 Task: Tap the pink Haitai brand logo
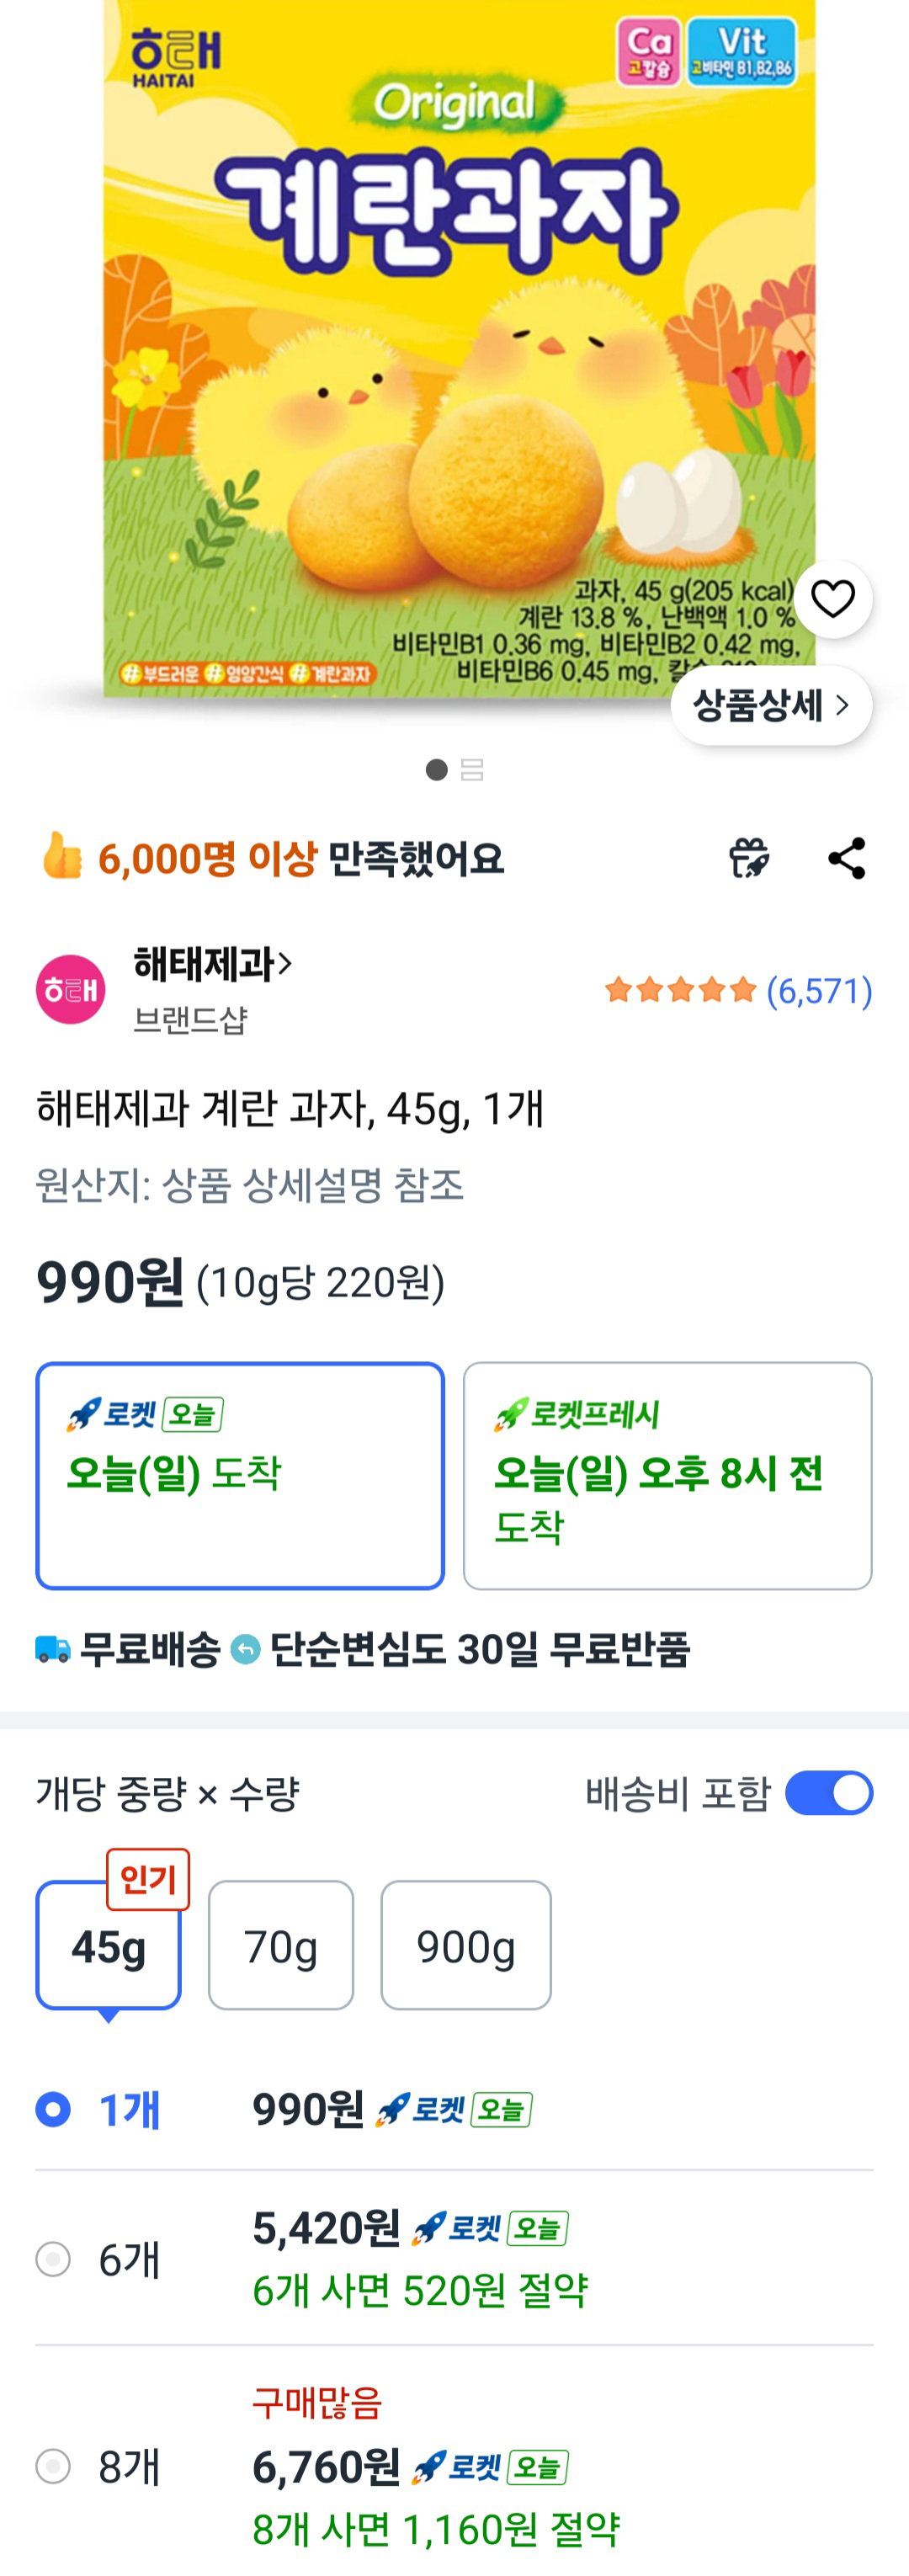70,989
